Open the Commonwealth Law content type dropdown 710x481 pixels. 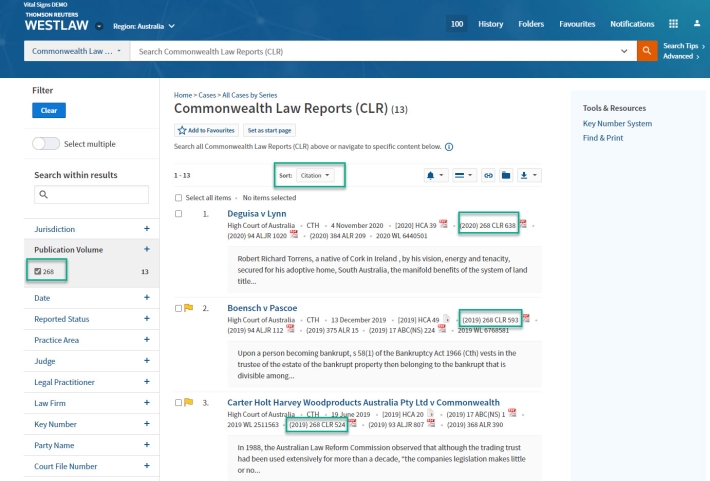click(x=77, y=51)
